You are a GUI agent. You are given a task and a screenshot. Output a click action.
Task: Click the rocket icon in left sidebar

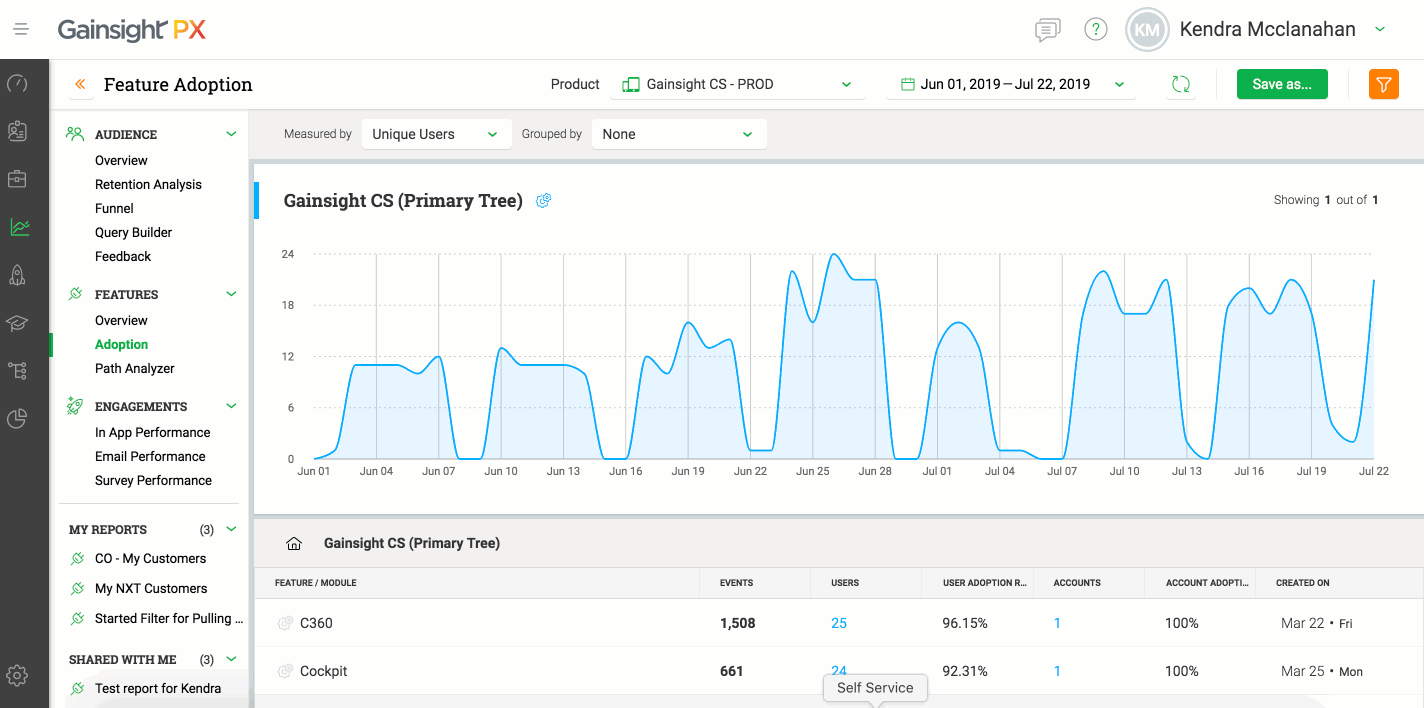(17, 275)
